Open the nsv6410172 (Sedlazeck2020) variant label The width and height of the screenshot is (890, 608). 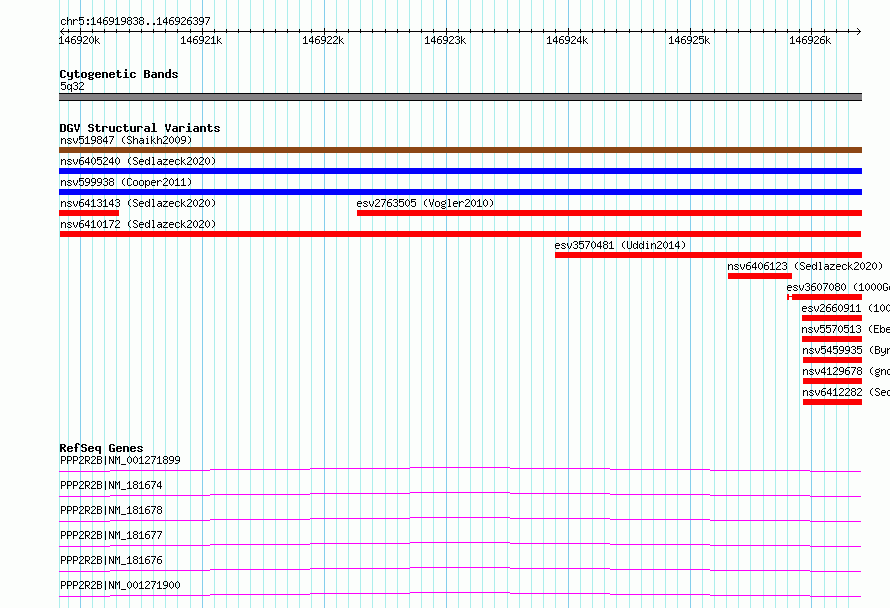(138, 224)
